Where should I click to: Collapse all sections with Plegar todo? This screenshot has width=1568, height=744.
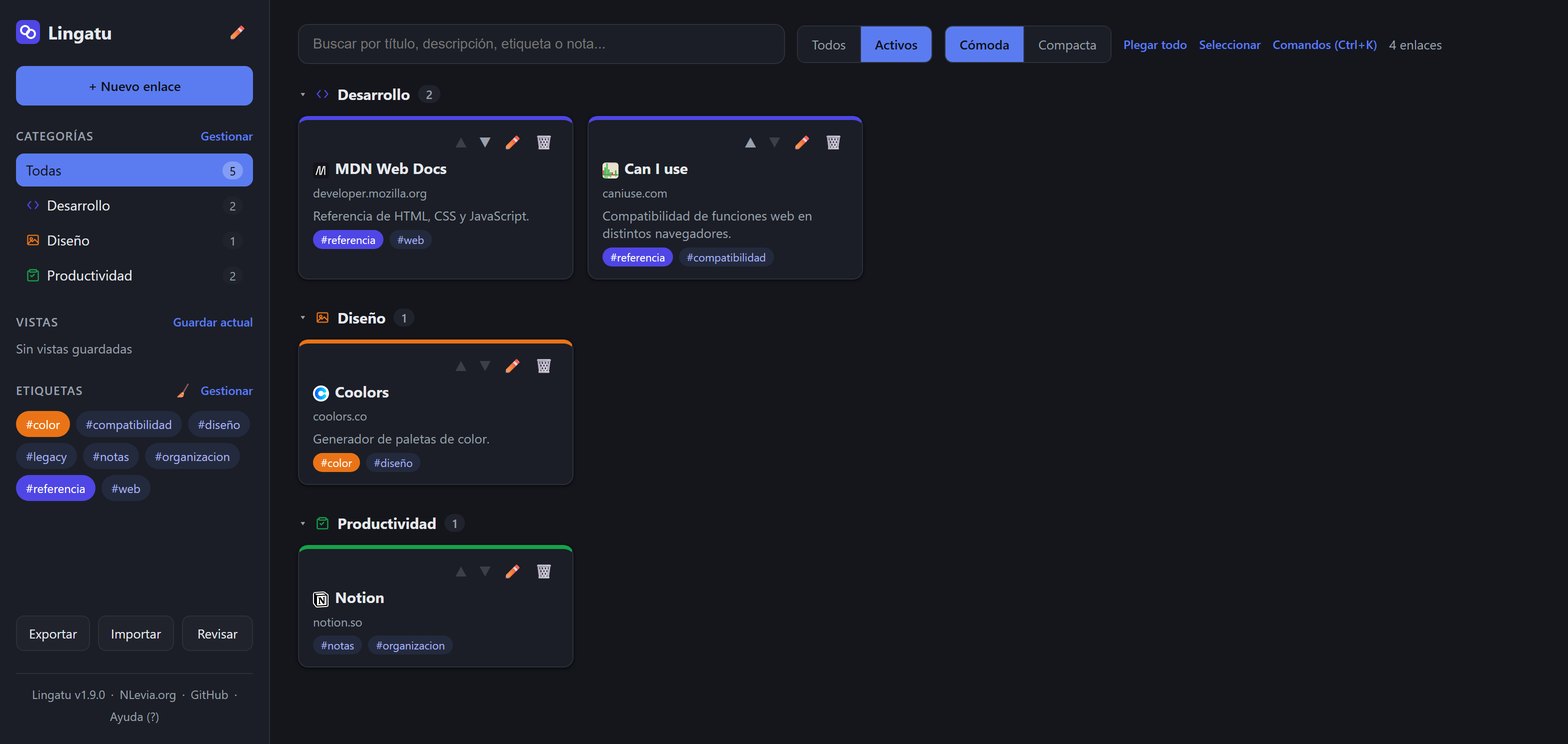pyautogui.click(x=1155, y=45)
